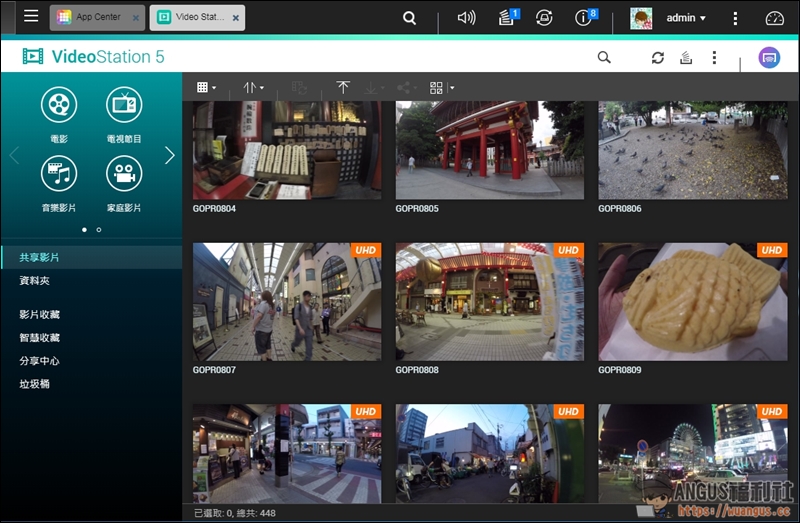This screenshot has width=800, height=523.
Task: Go to next category page arrow
Action: (x=170, y=155)
